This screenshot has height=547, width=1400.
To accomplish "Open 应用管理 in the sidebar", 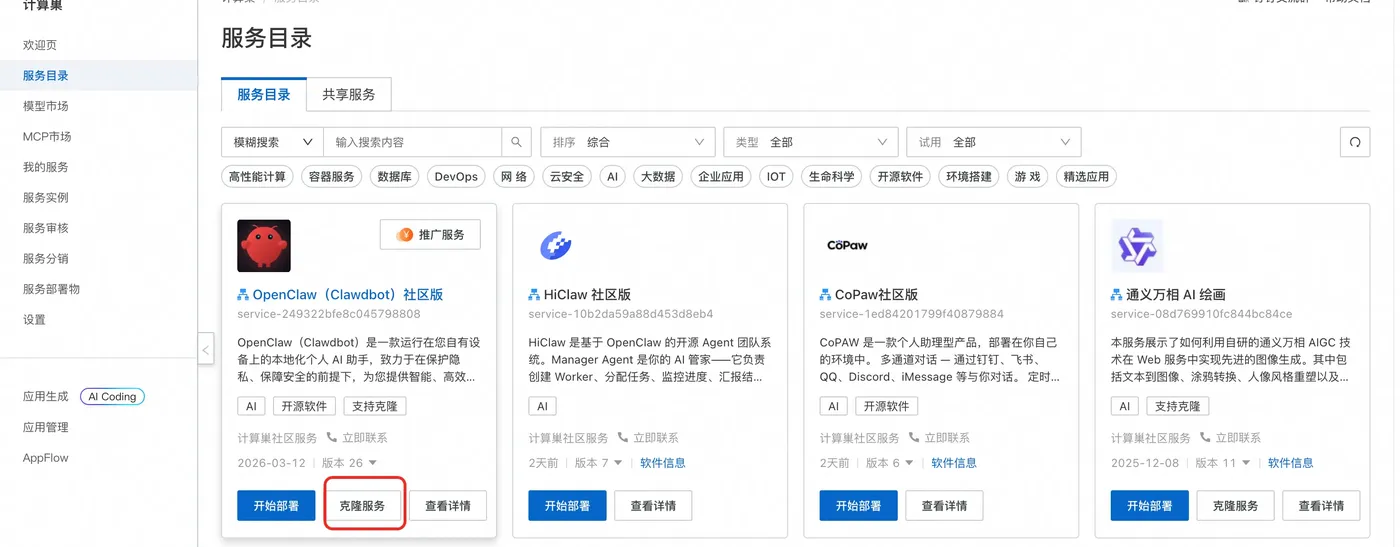I will click(46, 427).
